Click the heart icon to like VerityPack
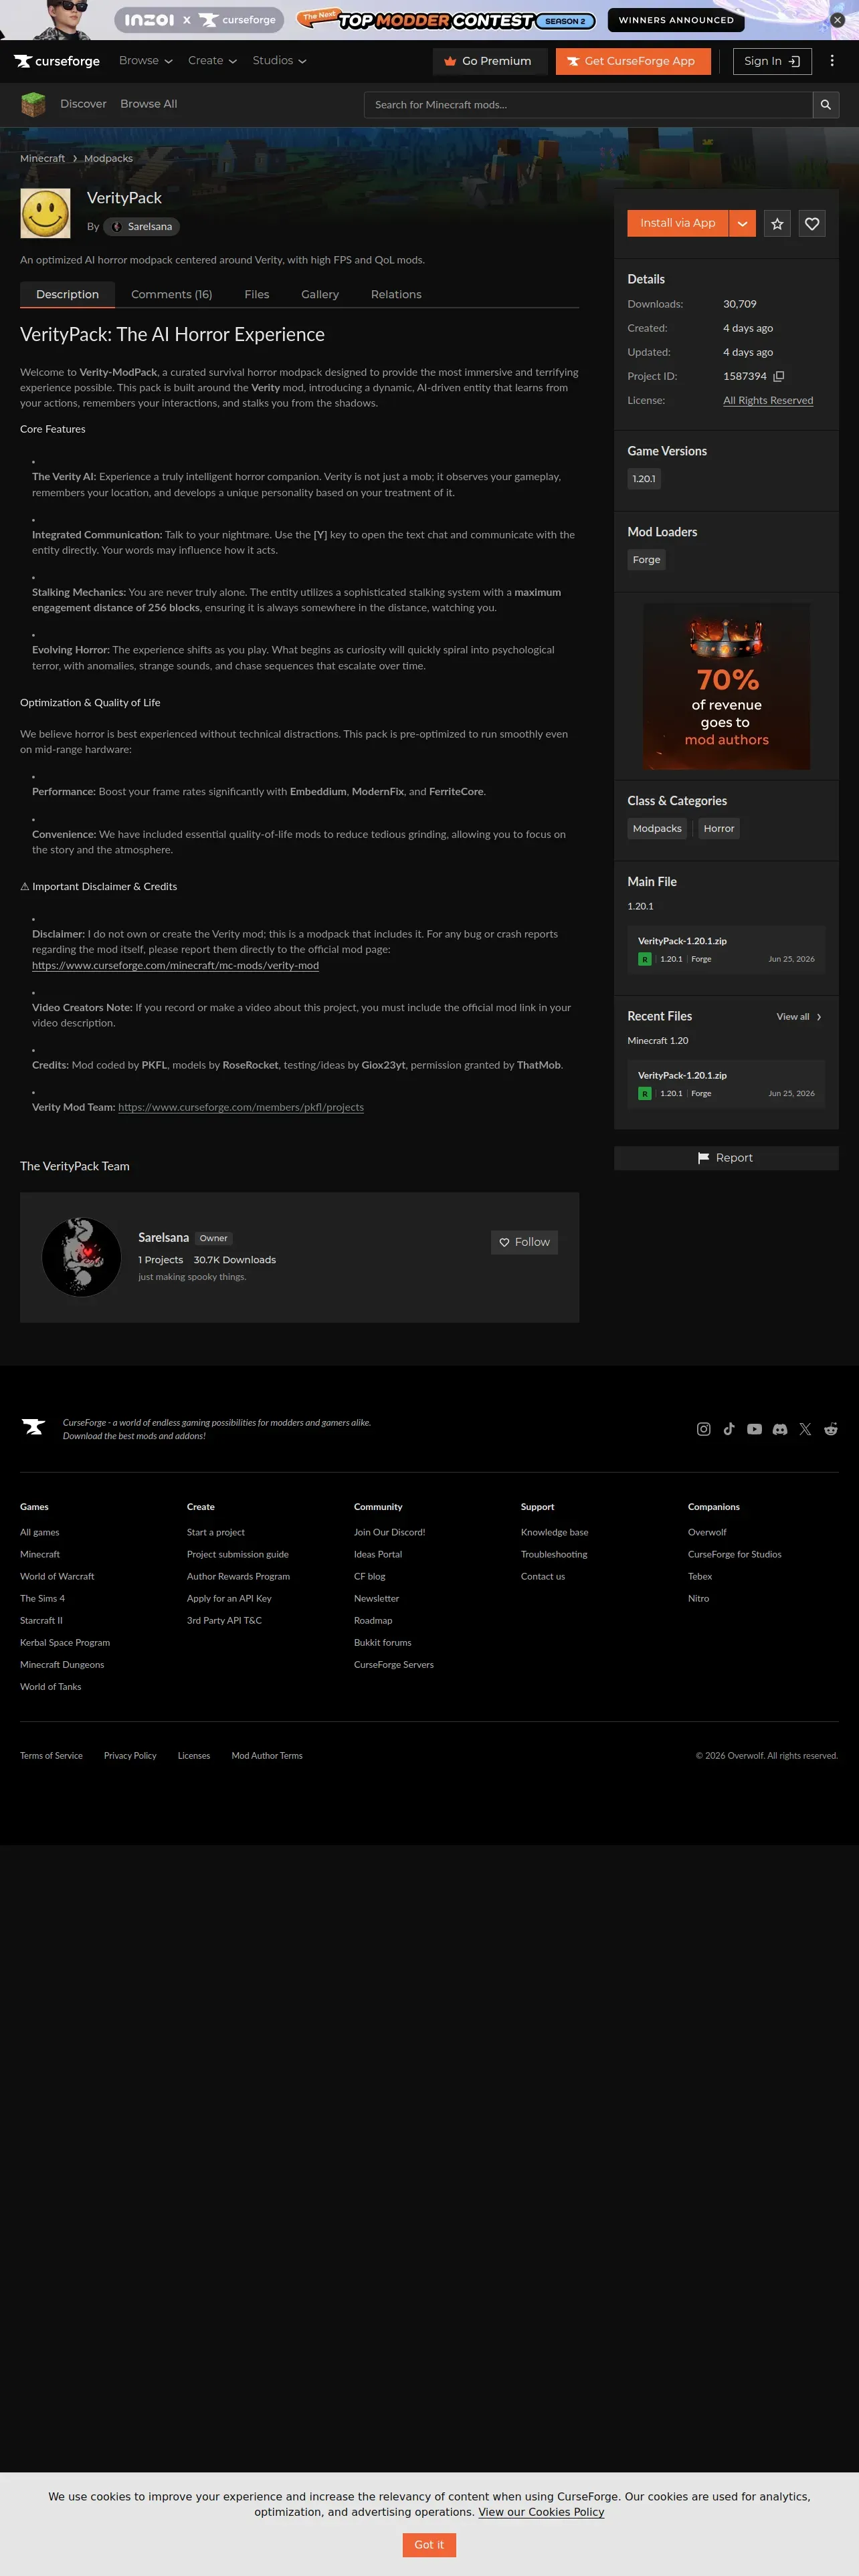859x2576 pixels. tap(812, 224)
